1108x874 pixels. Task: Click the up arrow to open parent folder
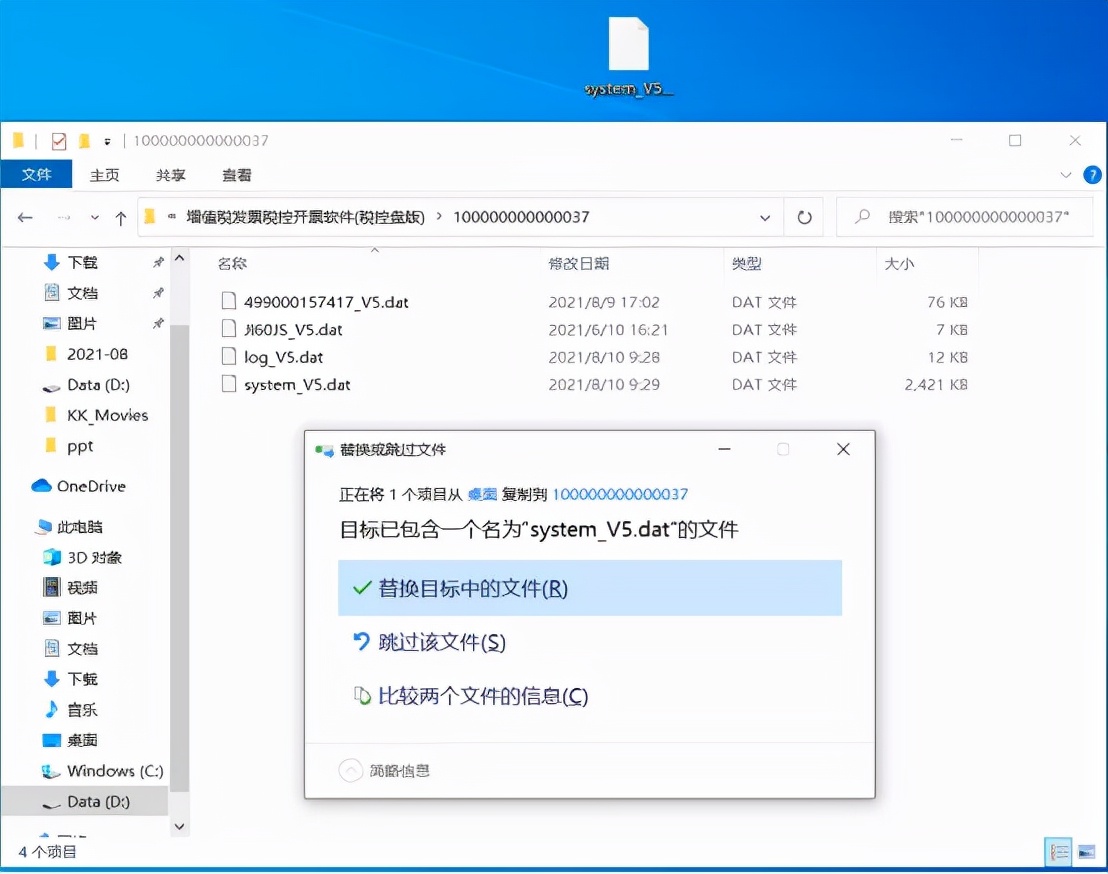tap(121, 217)
